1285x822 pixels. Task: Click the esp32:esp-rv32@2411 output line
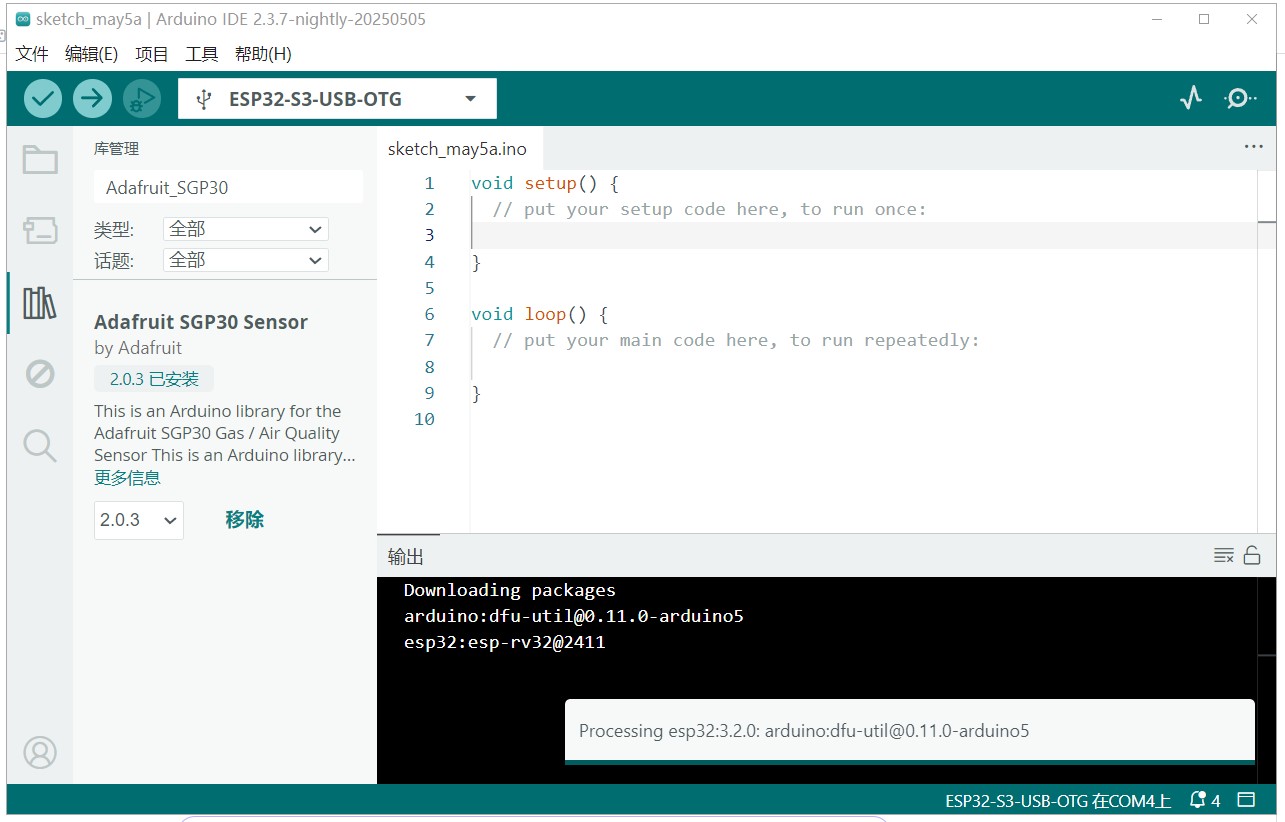click(505, 642)
